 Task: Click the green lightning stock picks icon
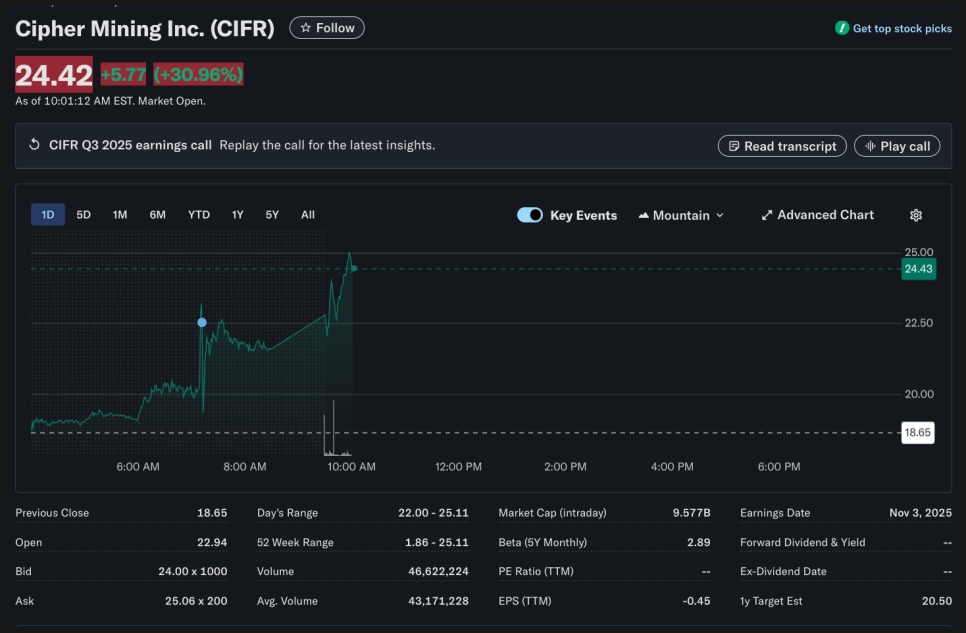842,28
